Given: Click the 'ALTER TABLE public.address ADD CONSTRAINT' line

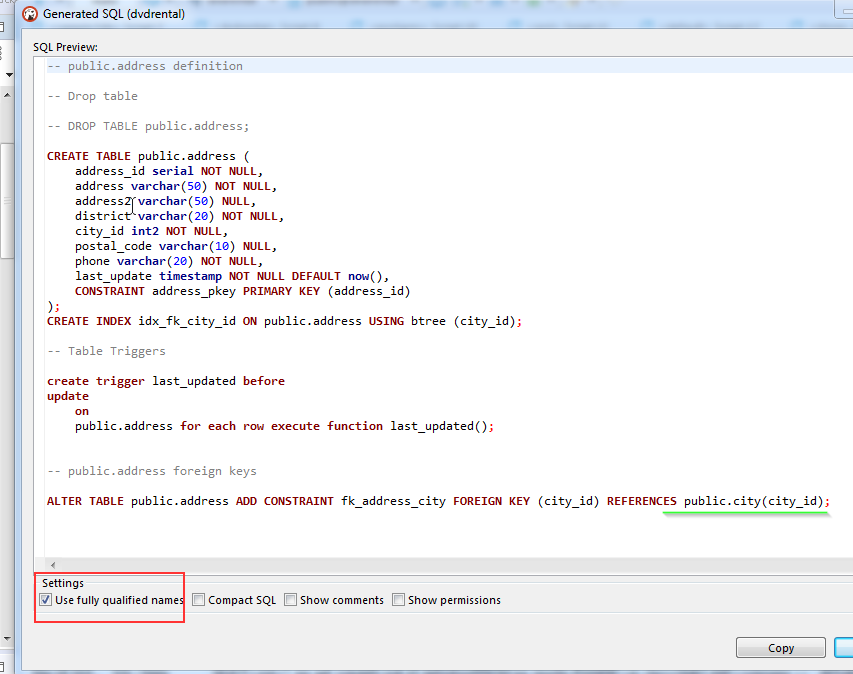Looking at the screenshot, I should point(438,501).
